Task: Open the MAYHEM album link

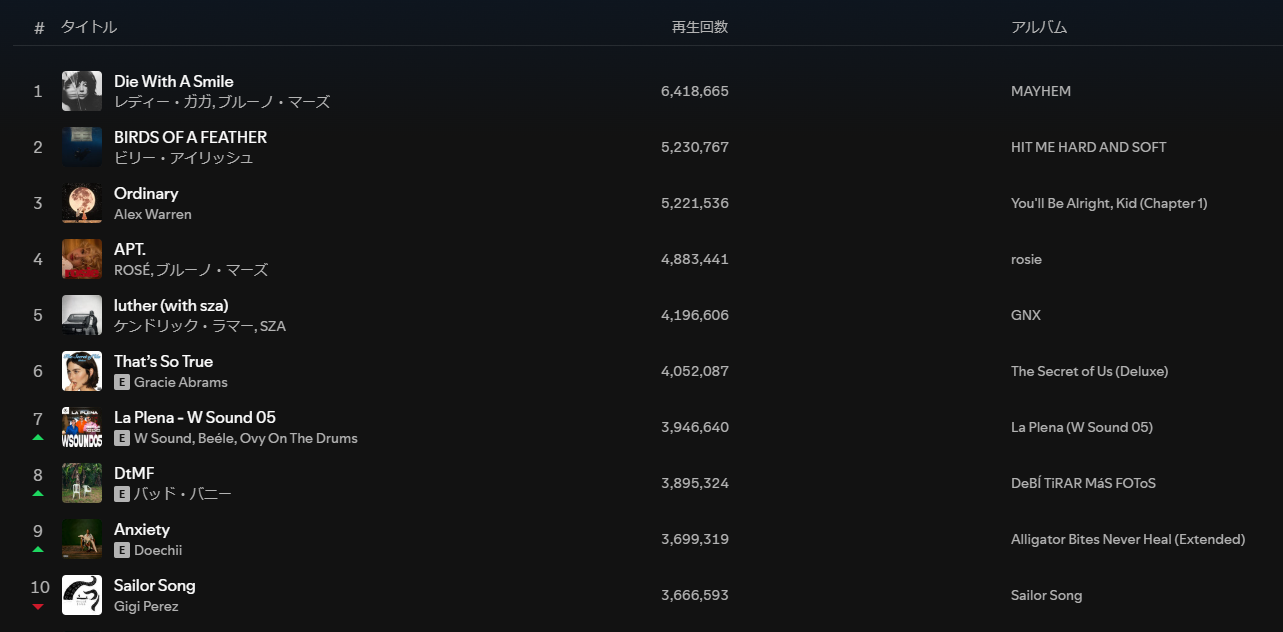Action: [x=1041, y=91]
